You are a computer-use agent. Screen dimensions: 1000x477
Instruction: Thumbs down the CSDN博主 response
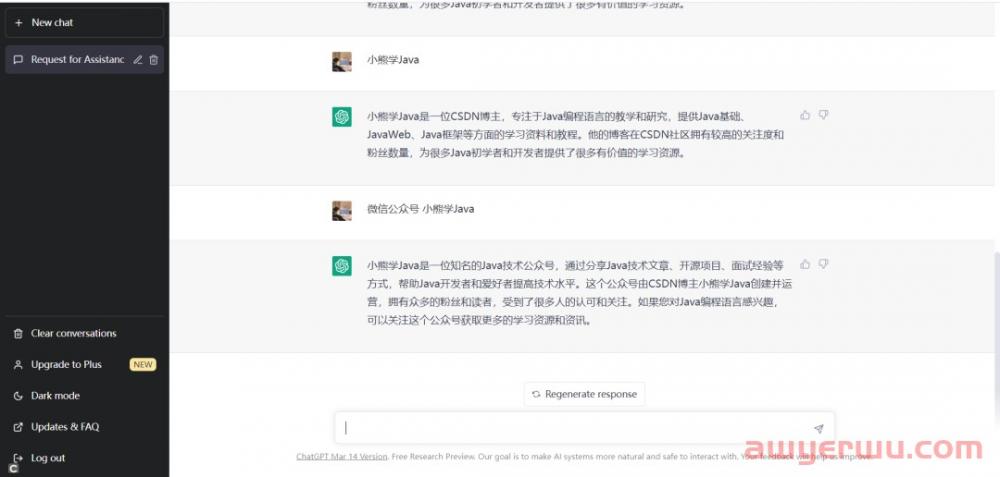(823, 115)
